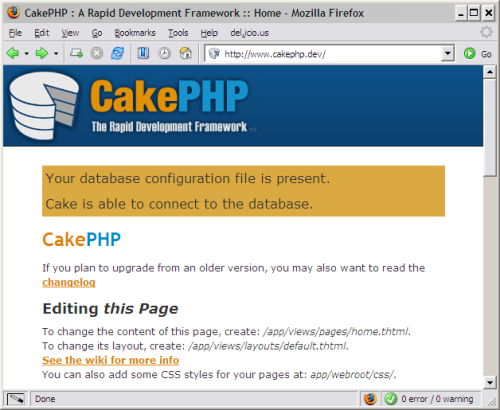Click into the URL address field
The width and height of the screenshot is (500, 410).
330,54
